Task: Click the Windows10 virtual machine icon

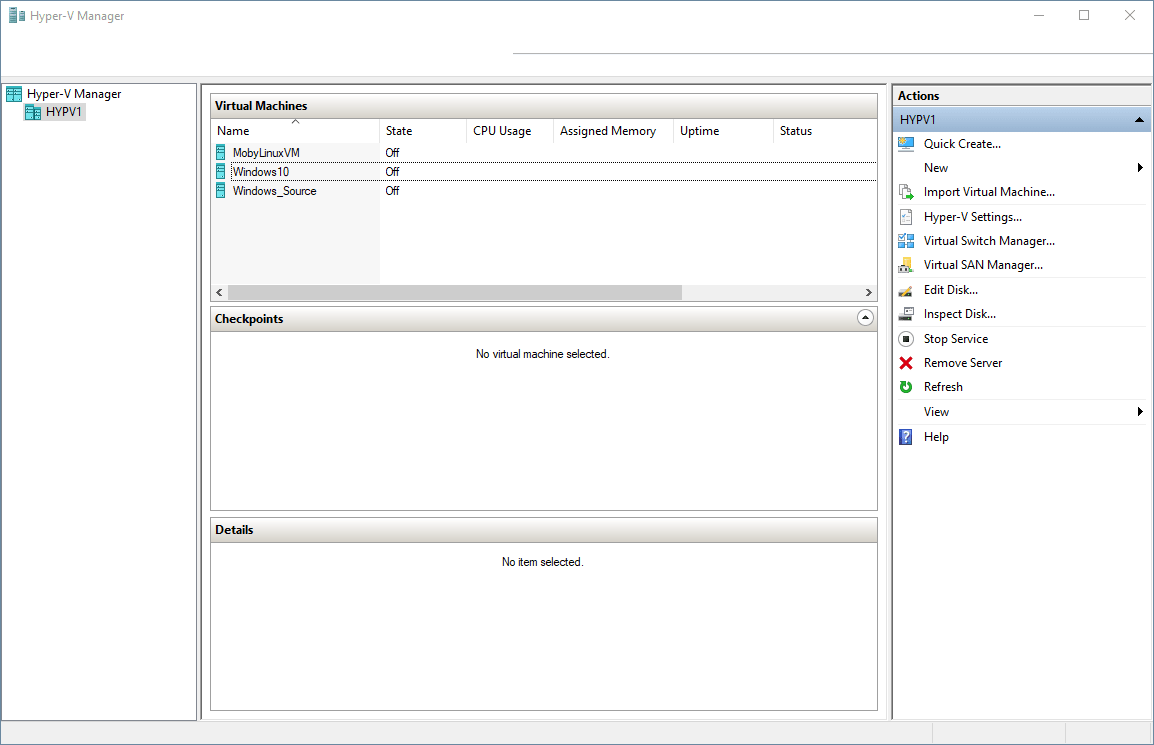Action: (x=221, y=172)
